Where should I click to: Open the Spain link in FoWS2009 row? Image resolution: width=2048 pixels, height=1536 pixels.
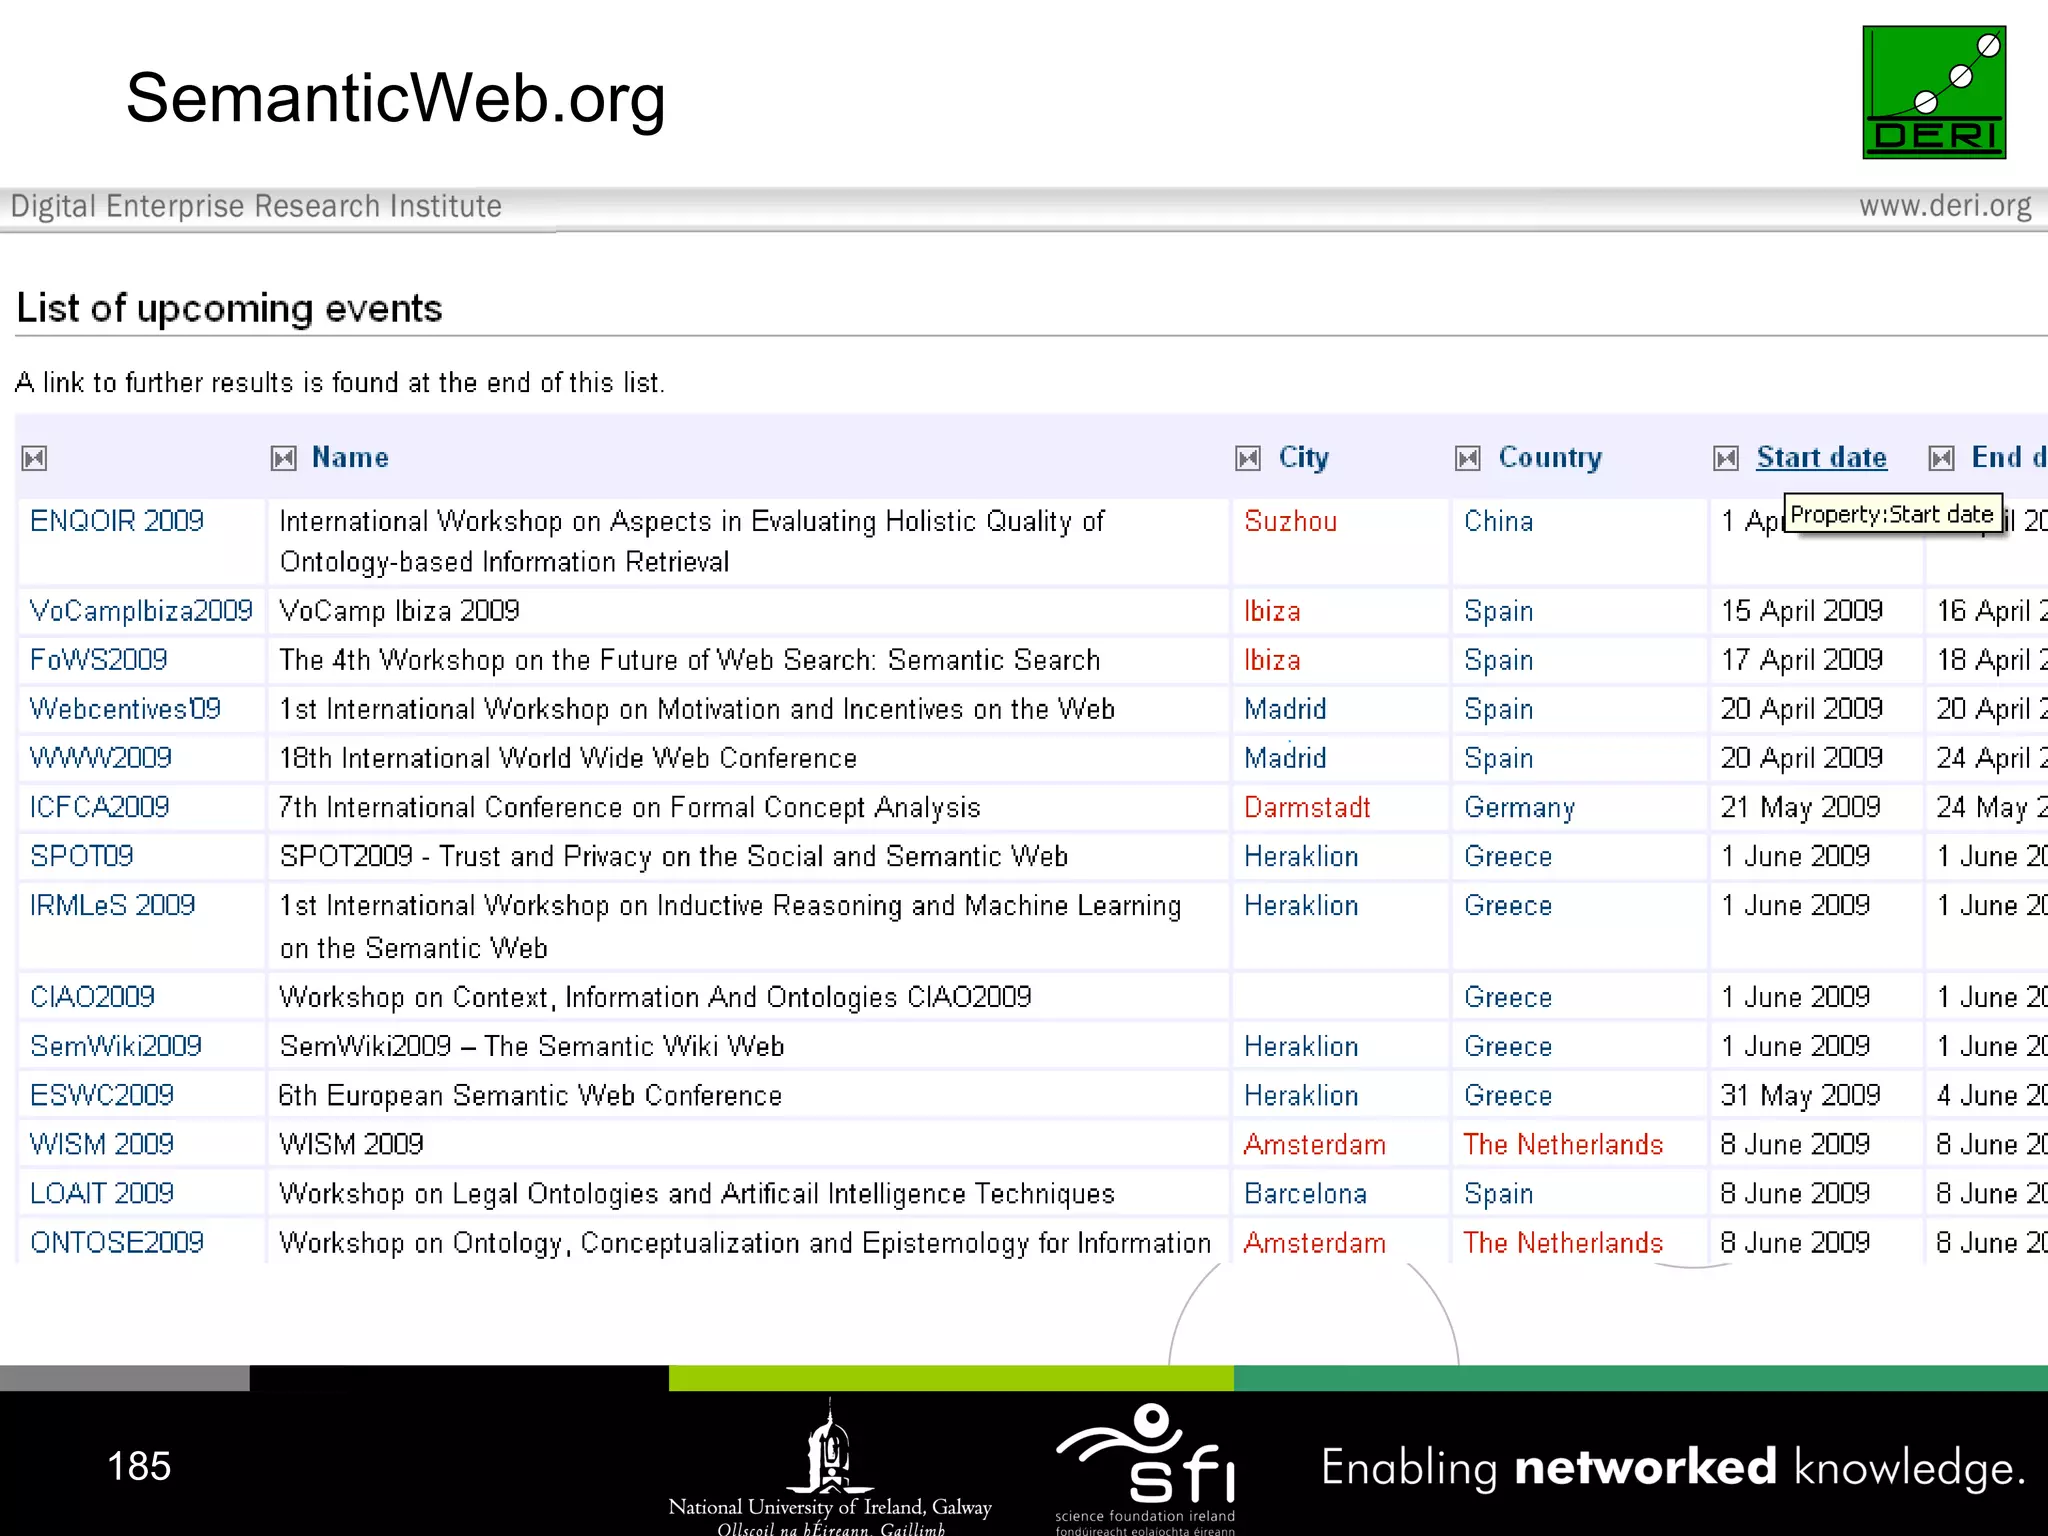tap(1498, 660)
